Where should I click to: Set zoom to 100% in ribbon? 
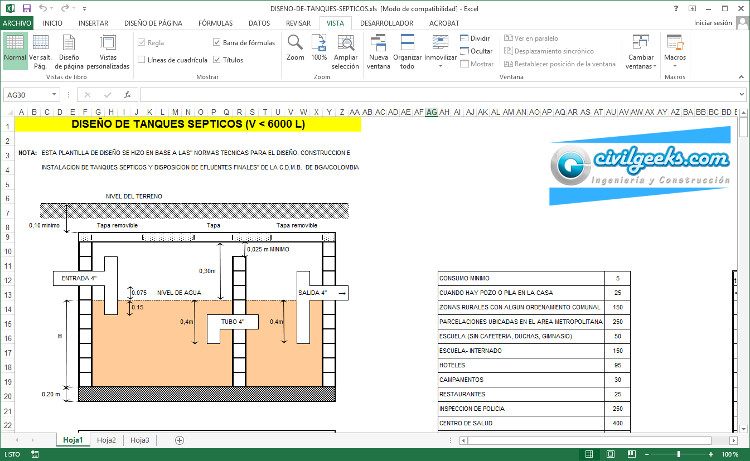coord(319,48)
